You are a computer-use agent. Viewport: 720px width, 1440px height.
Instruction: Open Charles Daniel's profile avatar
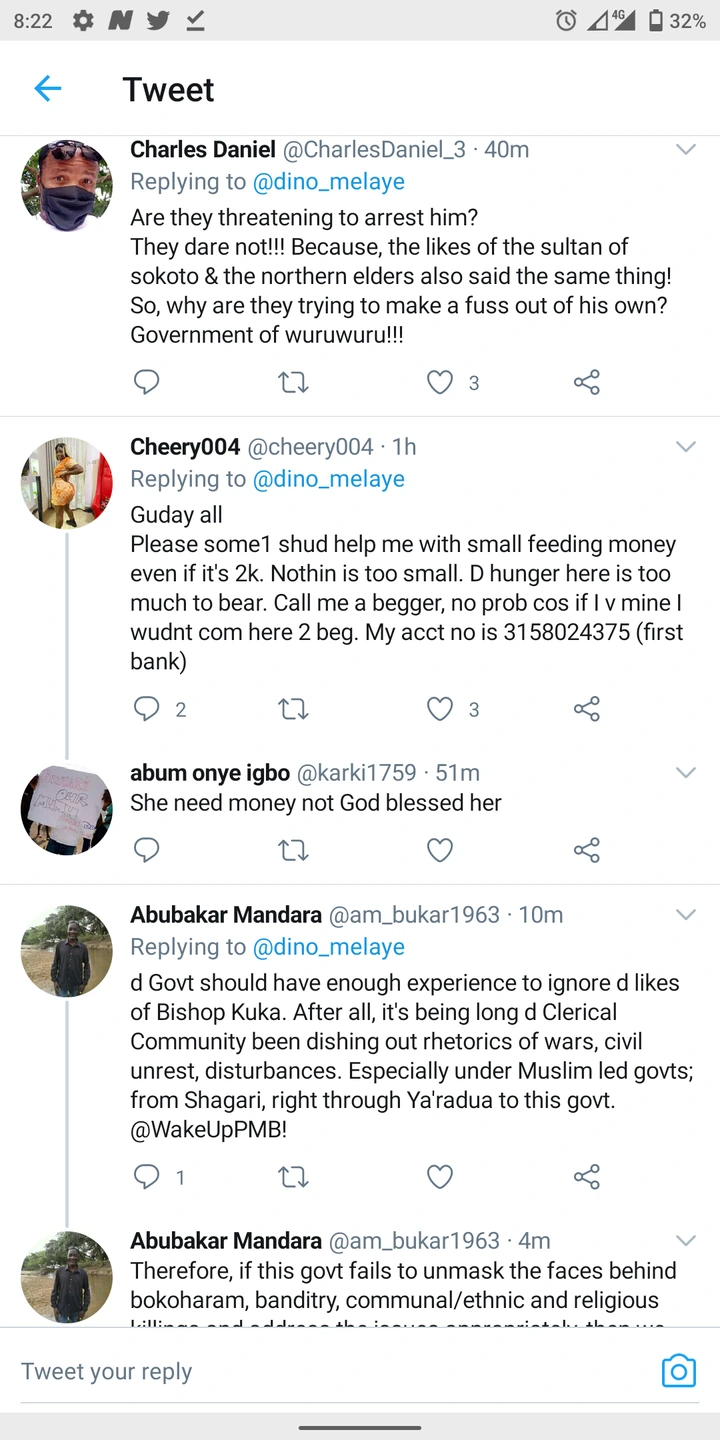(67, 186)
